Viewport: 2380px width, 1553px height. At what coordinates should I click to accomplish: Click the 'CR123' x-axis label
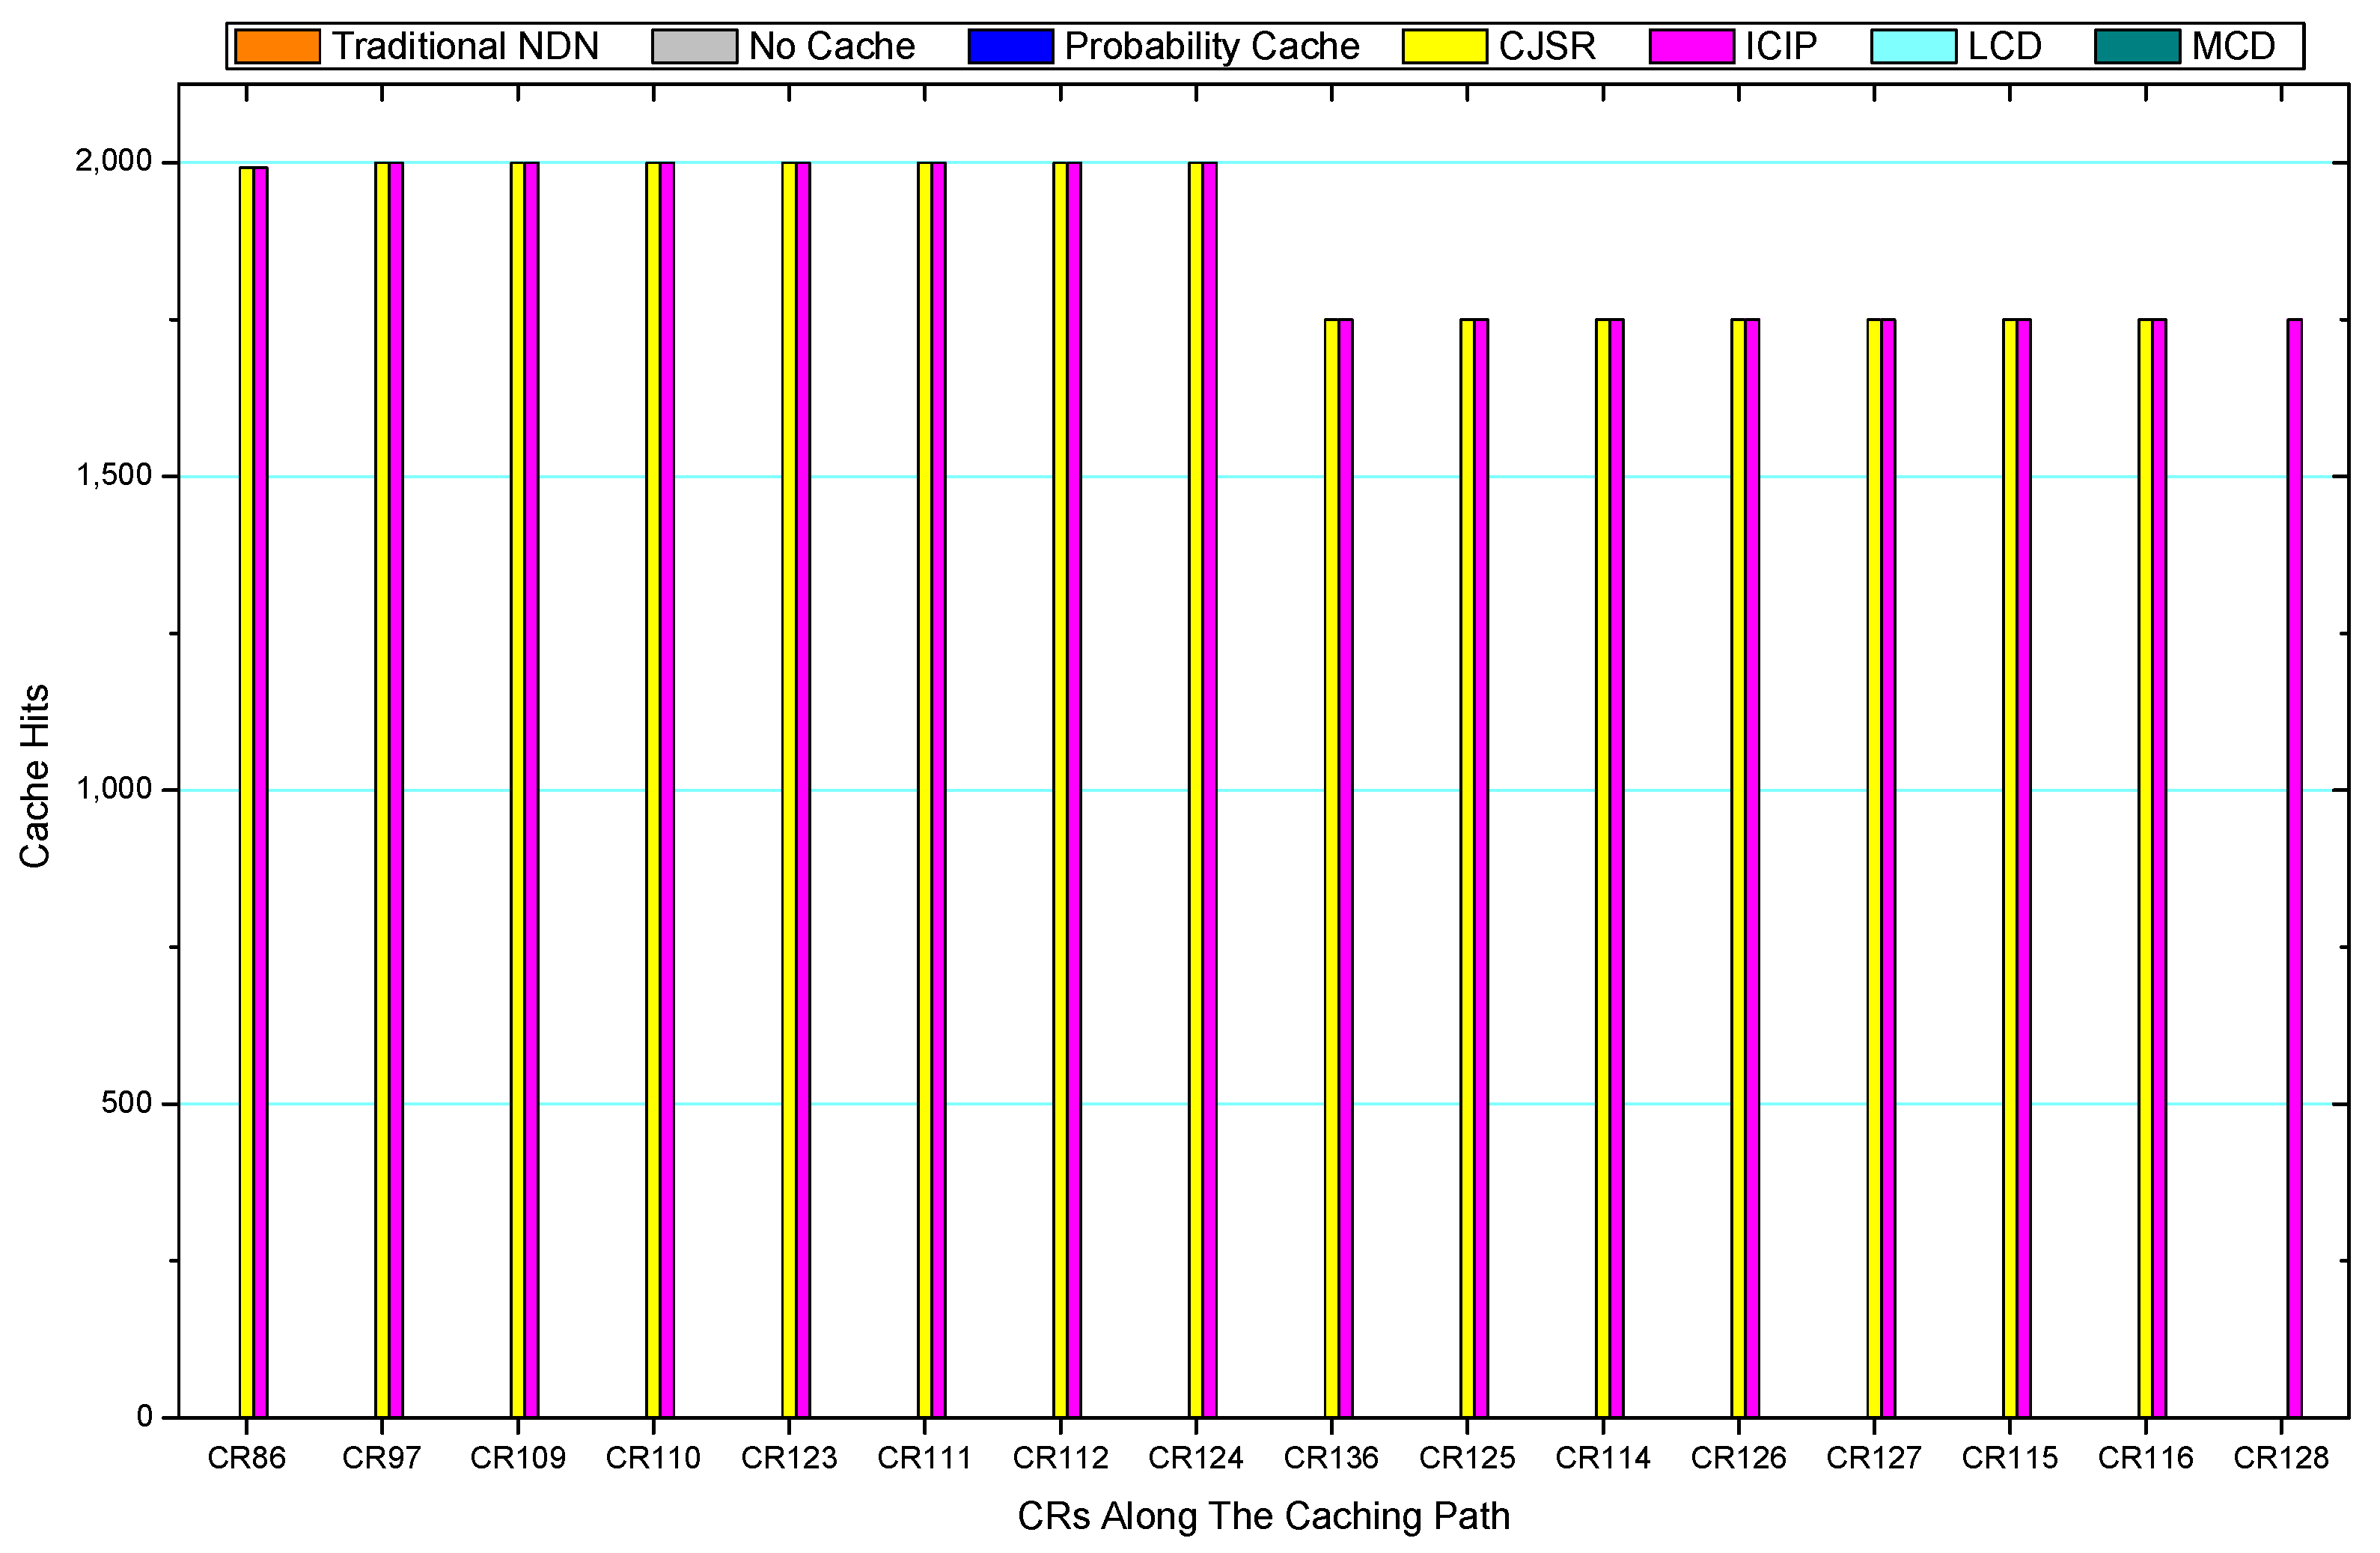pyautogui.click(x=789, y=1458)
